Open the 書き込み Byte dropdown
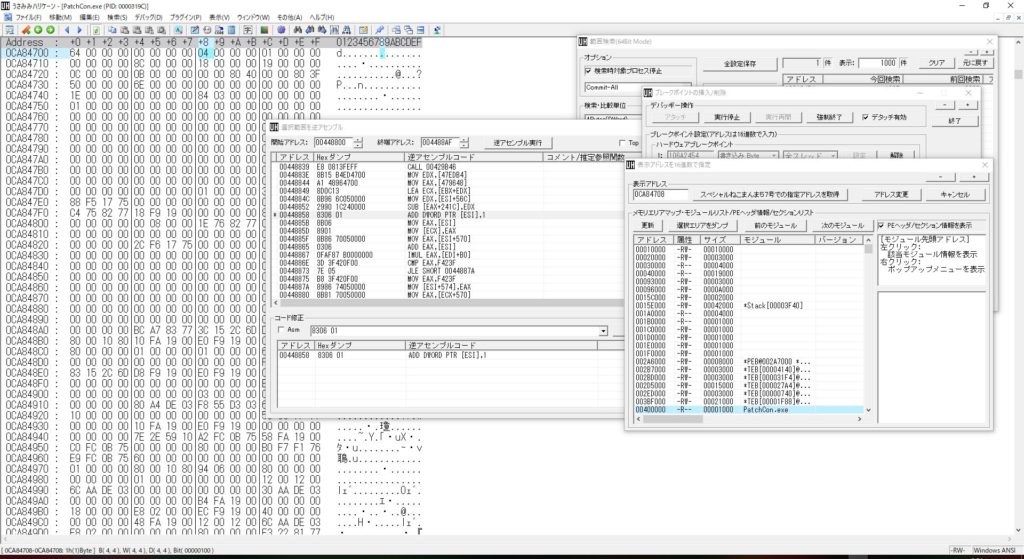Image resolution: width=1024 pixels, height=559 pixels. 747,155
